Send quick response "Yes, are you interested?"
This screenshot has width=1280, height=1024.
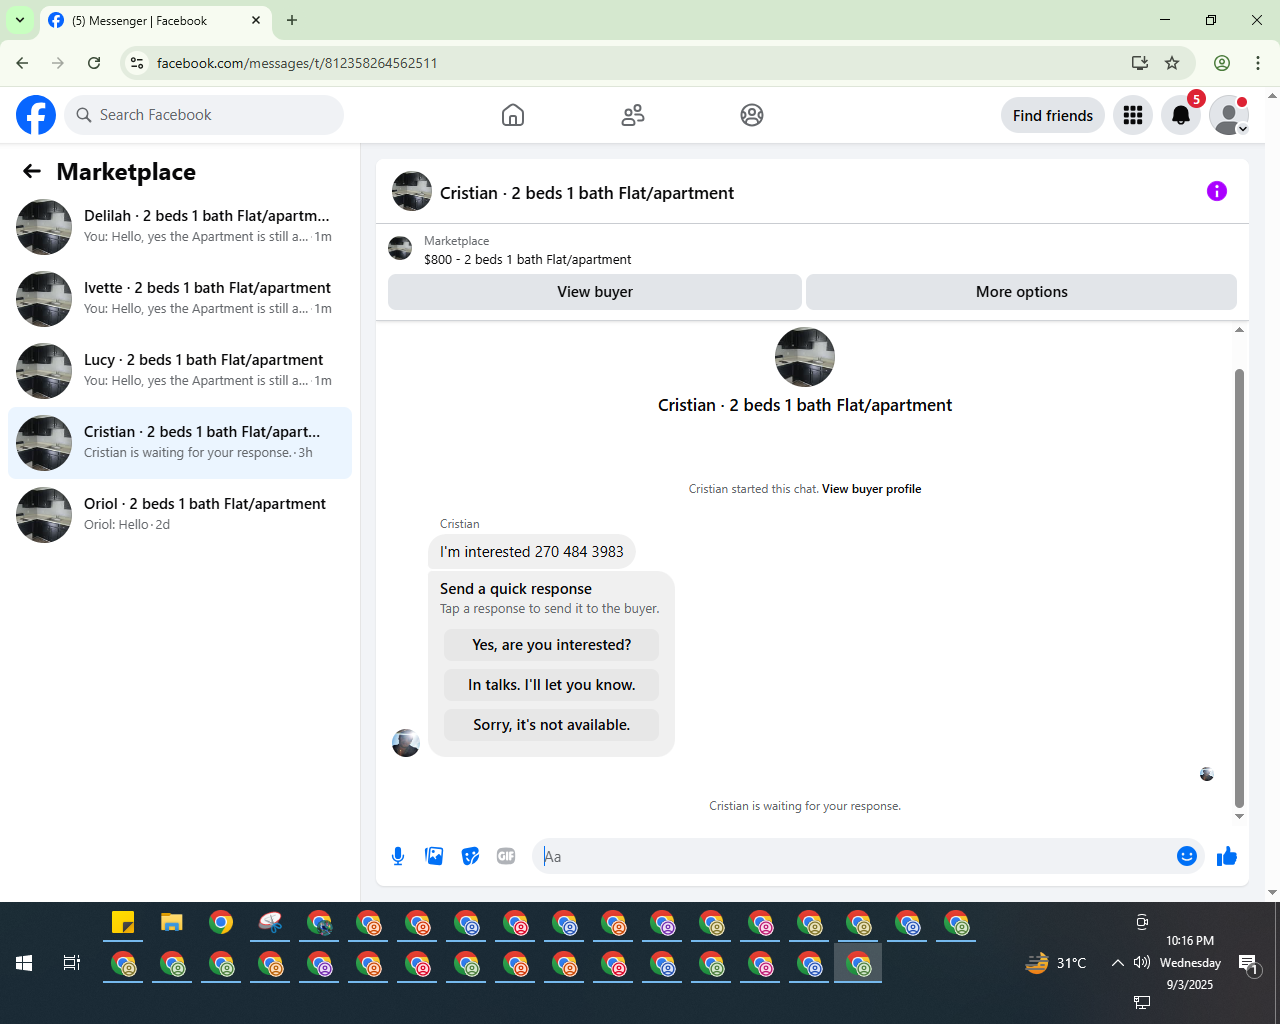pyautogui.click(x=551, y=645)
